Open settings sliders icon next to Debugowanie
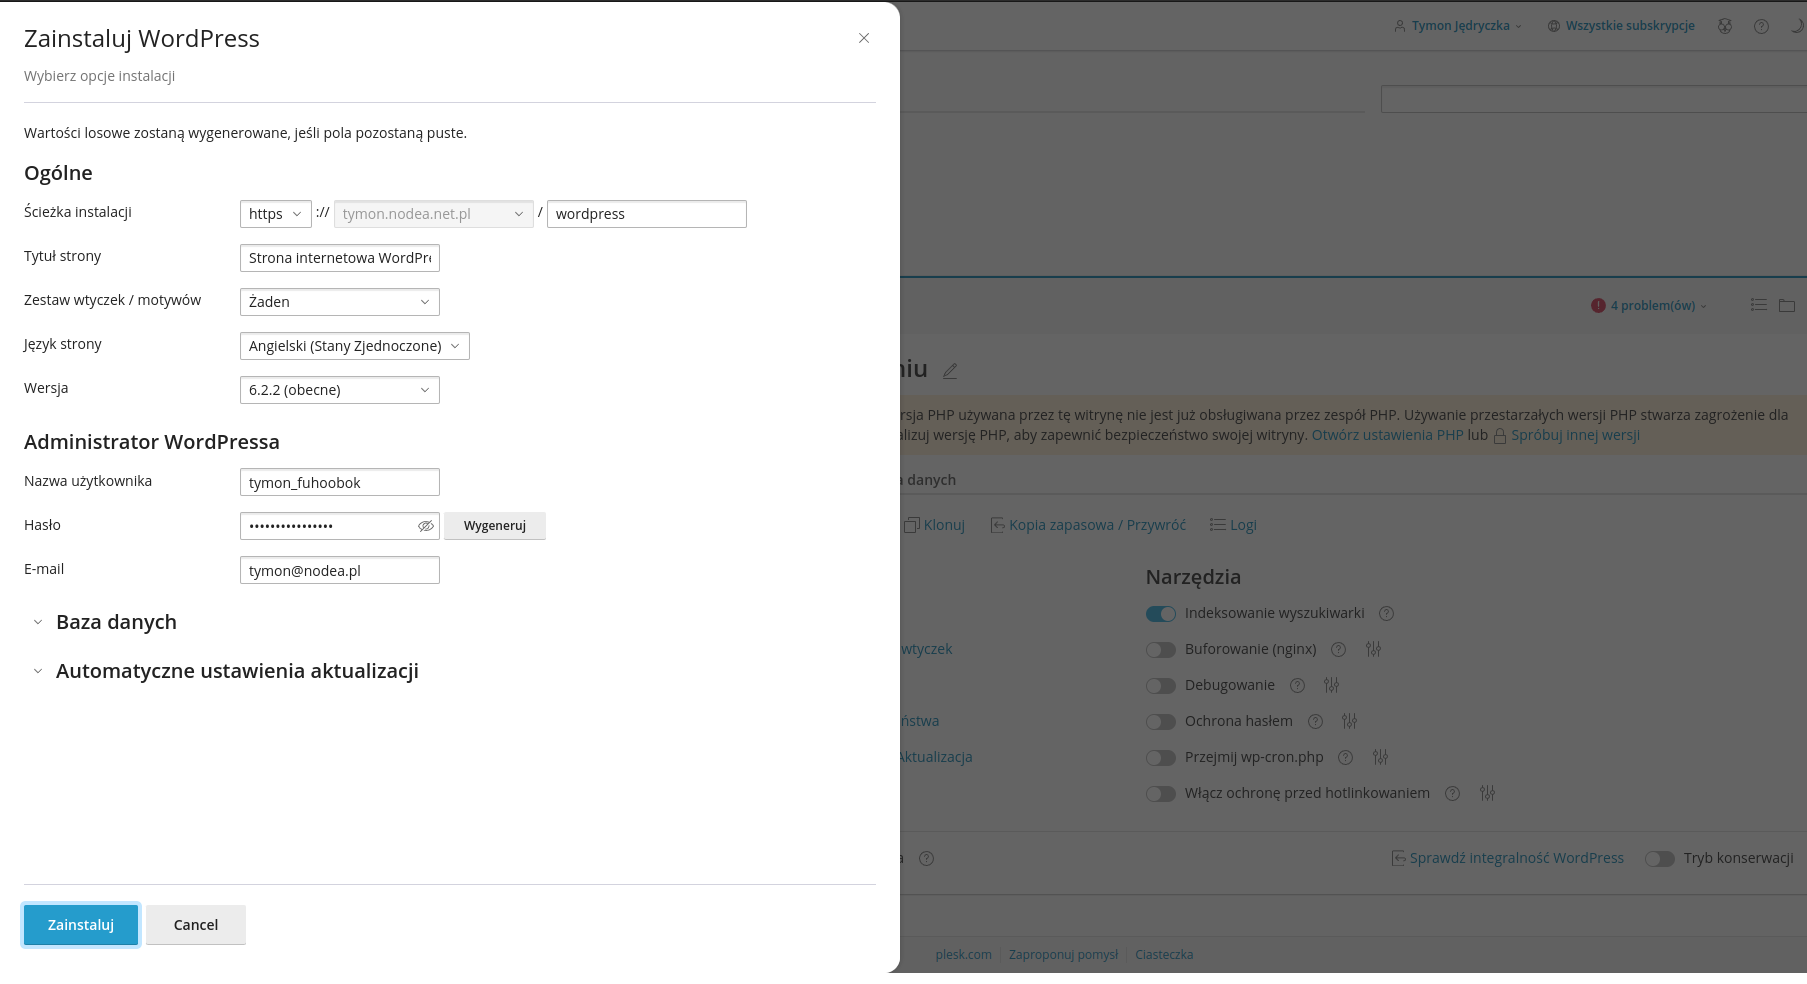This screenshot has height=984, width=1807. click(1331, 686)
